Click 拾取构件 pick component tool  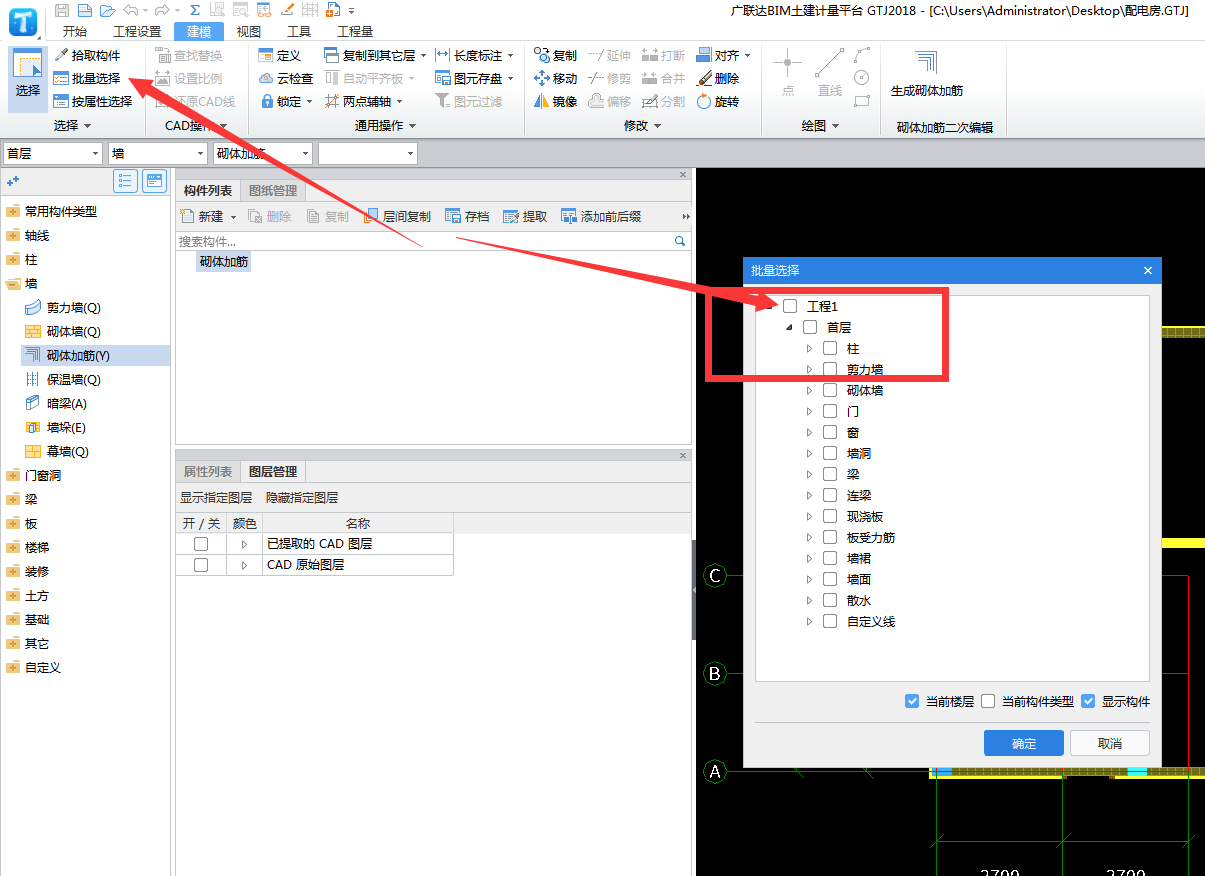tap(87, 55)
